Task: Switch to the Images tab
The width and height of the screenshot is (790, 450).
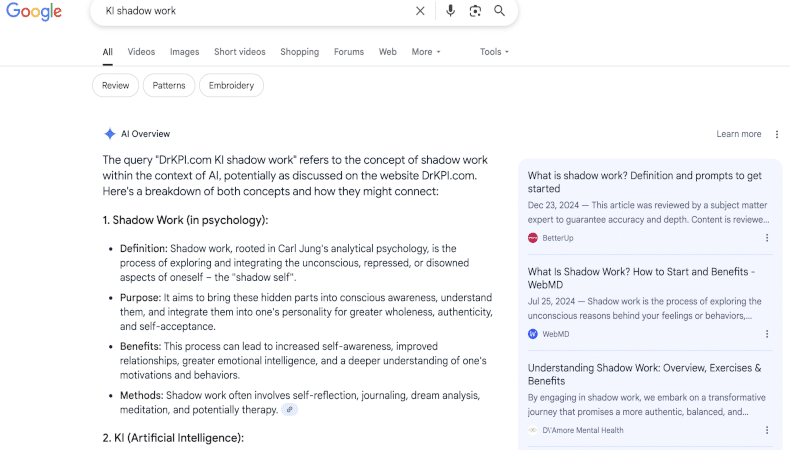Action: [x=184, y=52]
